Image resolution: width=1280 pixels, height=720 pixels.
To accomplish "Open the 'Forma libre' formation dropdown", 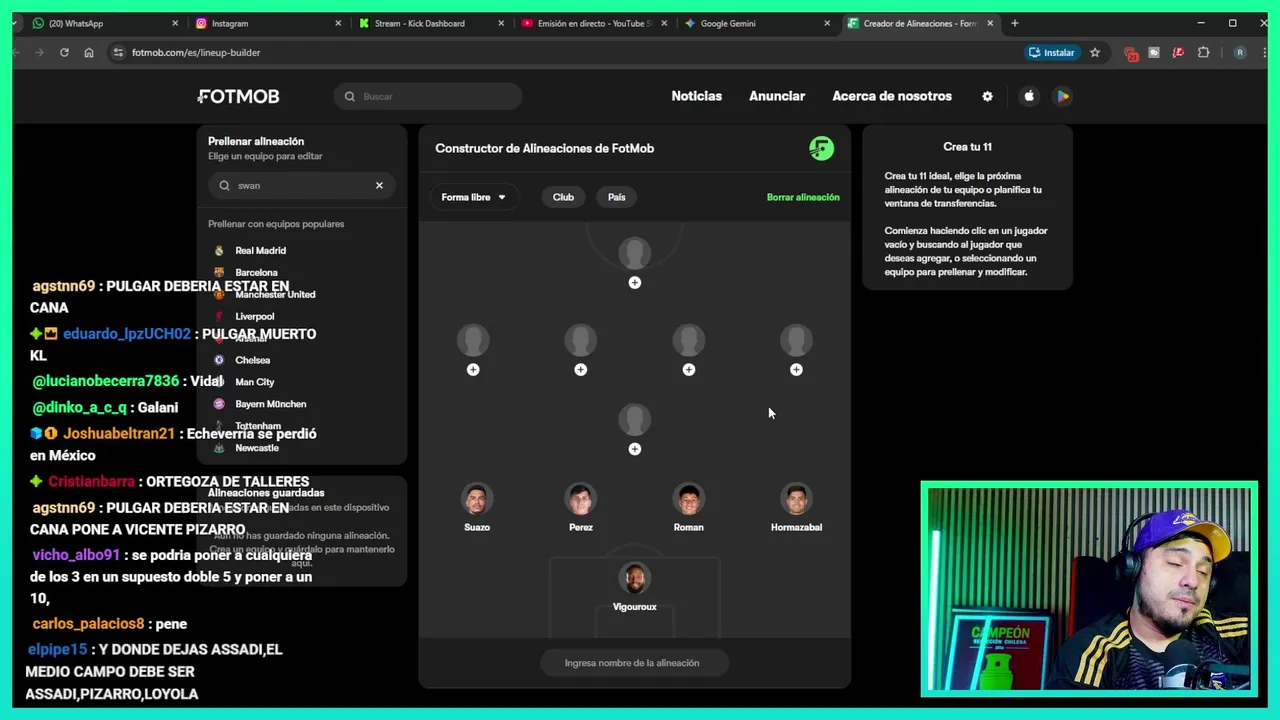I will 474,197.
